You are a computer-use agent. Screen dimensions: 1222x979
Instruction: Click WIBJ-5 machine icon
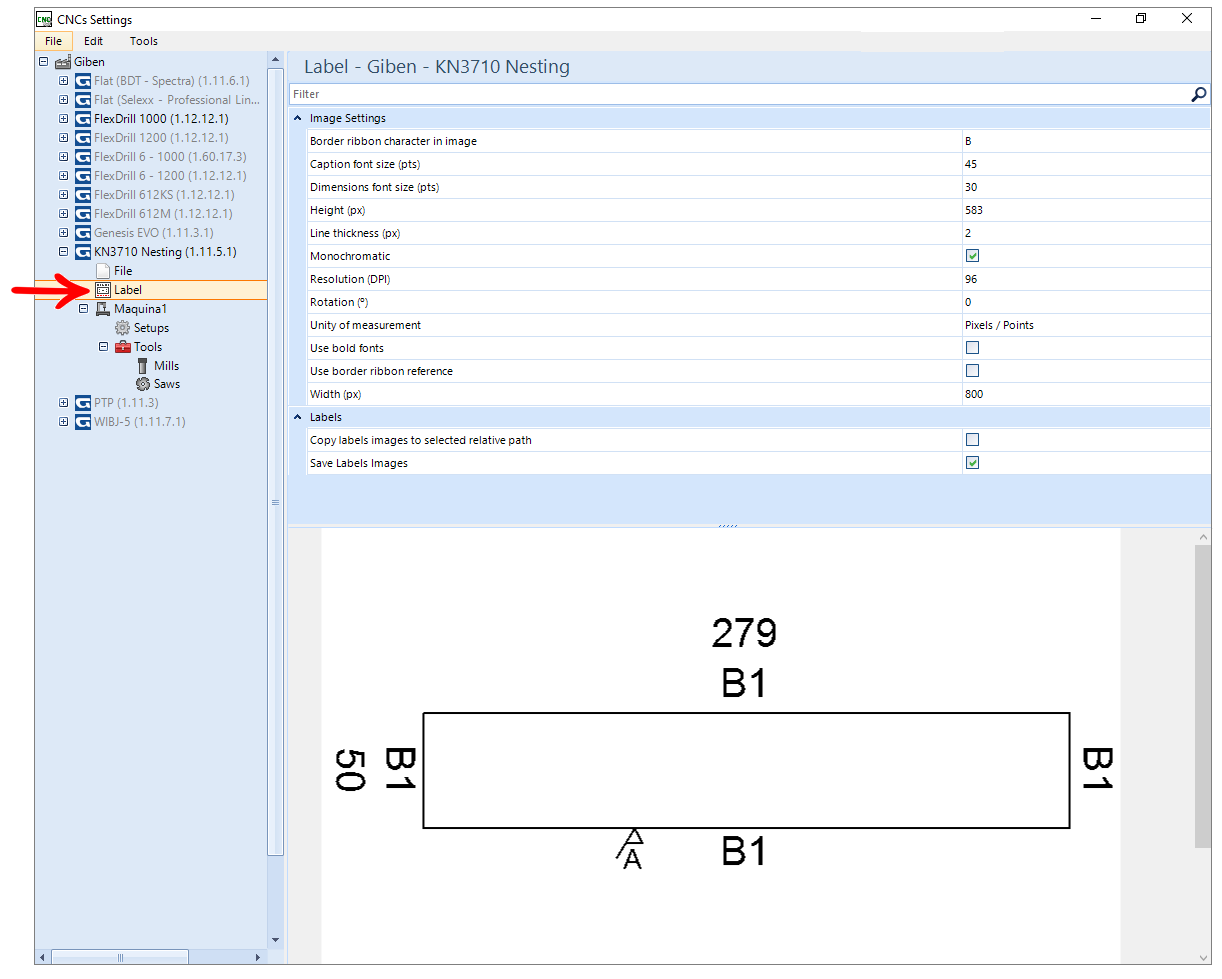tap(83, 422)
